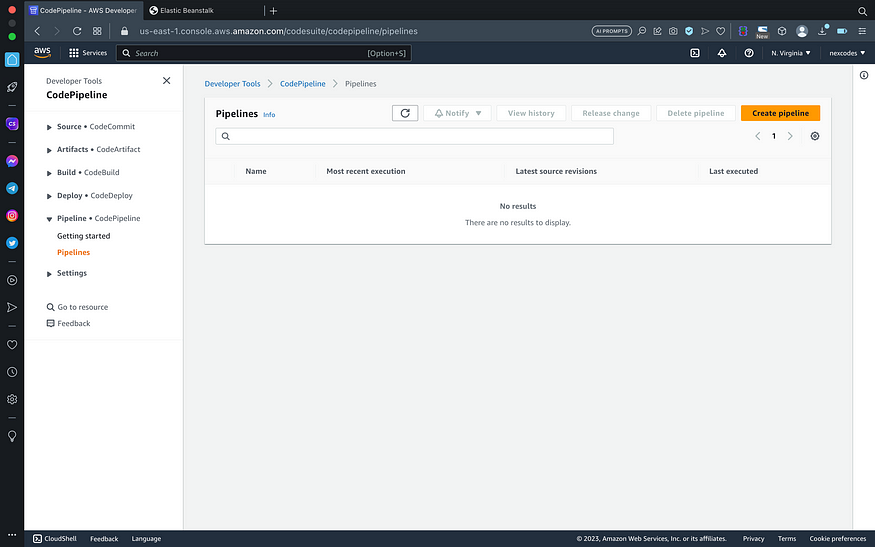This screenshot has height=547, width=875.
Task: Go back in browser navigation
Action: 37,31
